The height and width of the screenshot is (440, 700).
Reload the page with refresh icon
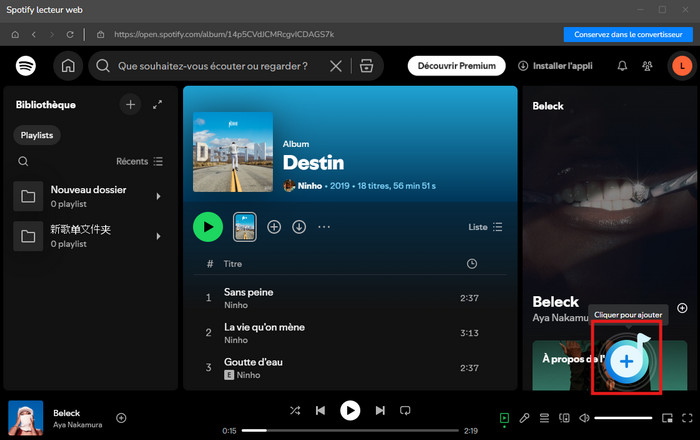(70, 34)
